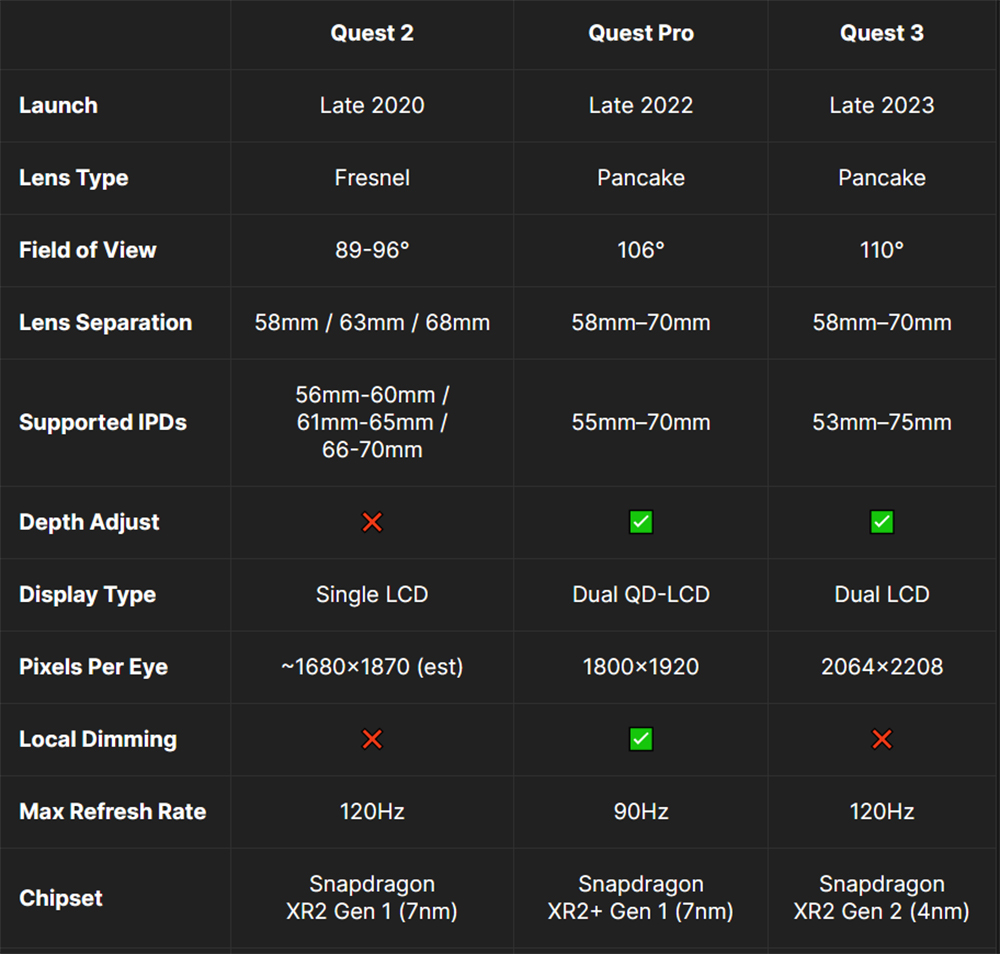The image size is (1000, 954).
Task: Click the Supported IPDs row label
Action: [102, 422]
